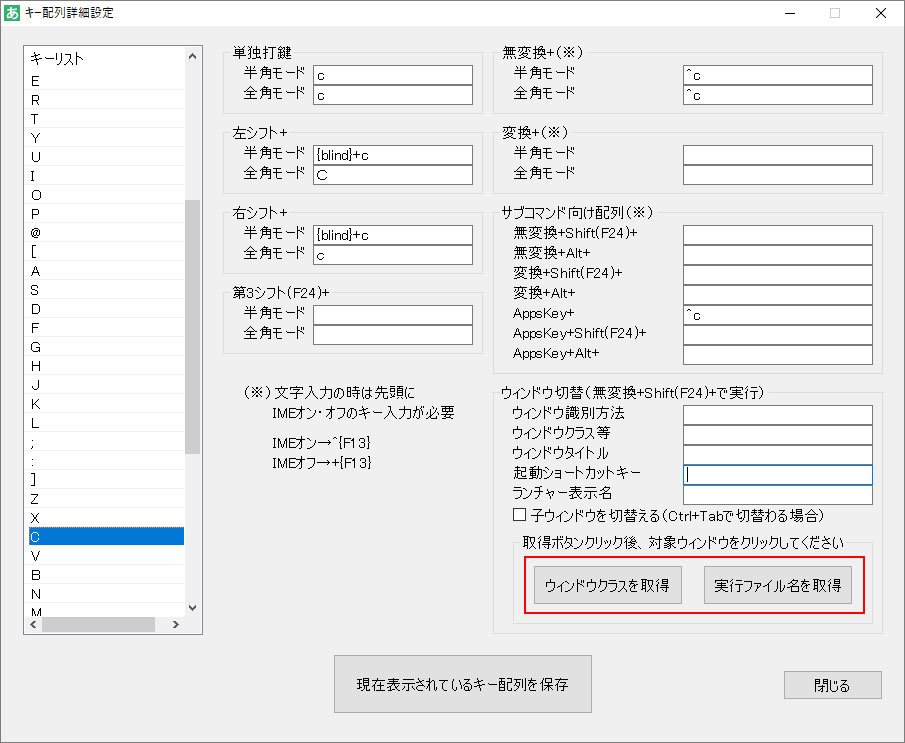Save the current key layout

(x=462, y=684)
